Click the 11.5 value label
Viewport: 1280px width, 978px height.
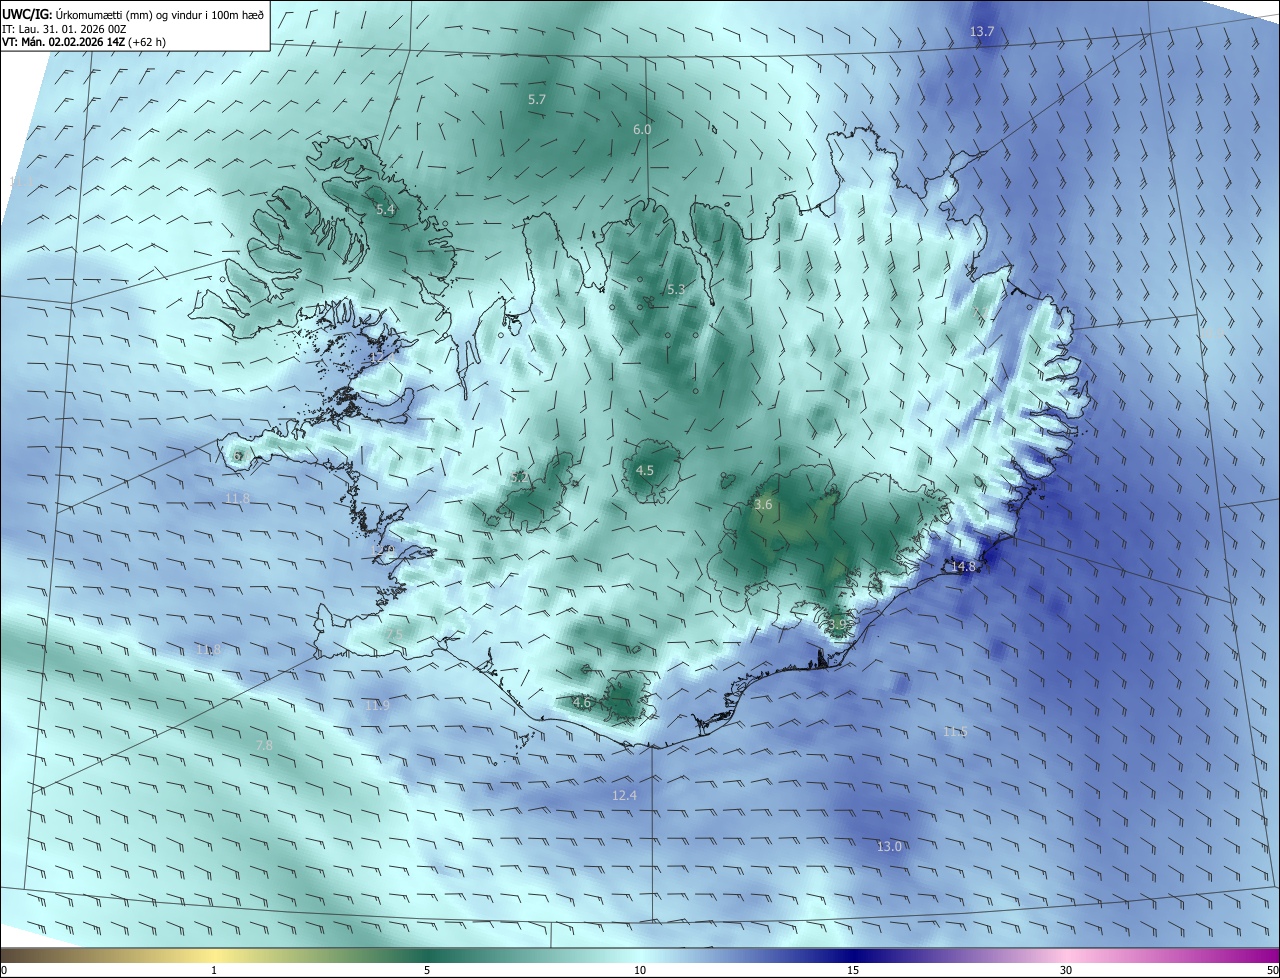pyautogui.click(x=955, y=732)
